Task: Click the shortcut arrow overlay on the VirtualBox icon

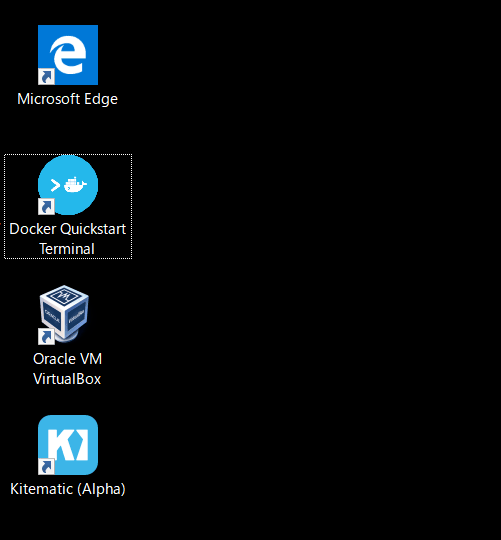Action: coord(46,336)
